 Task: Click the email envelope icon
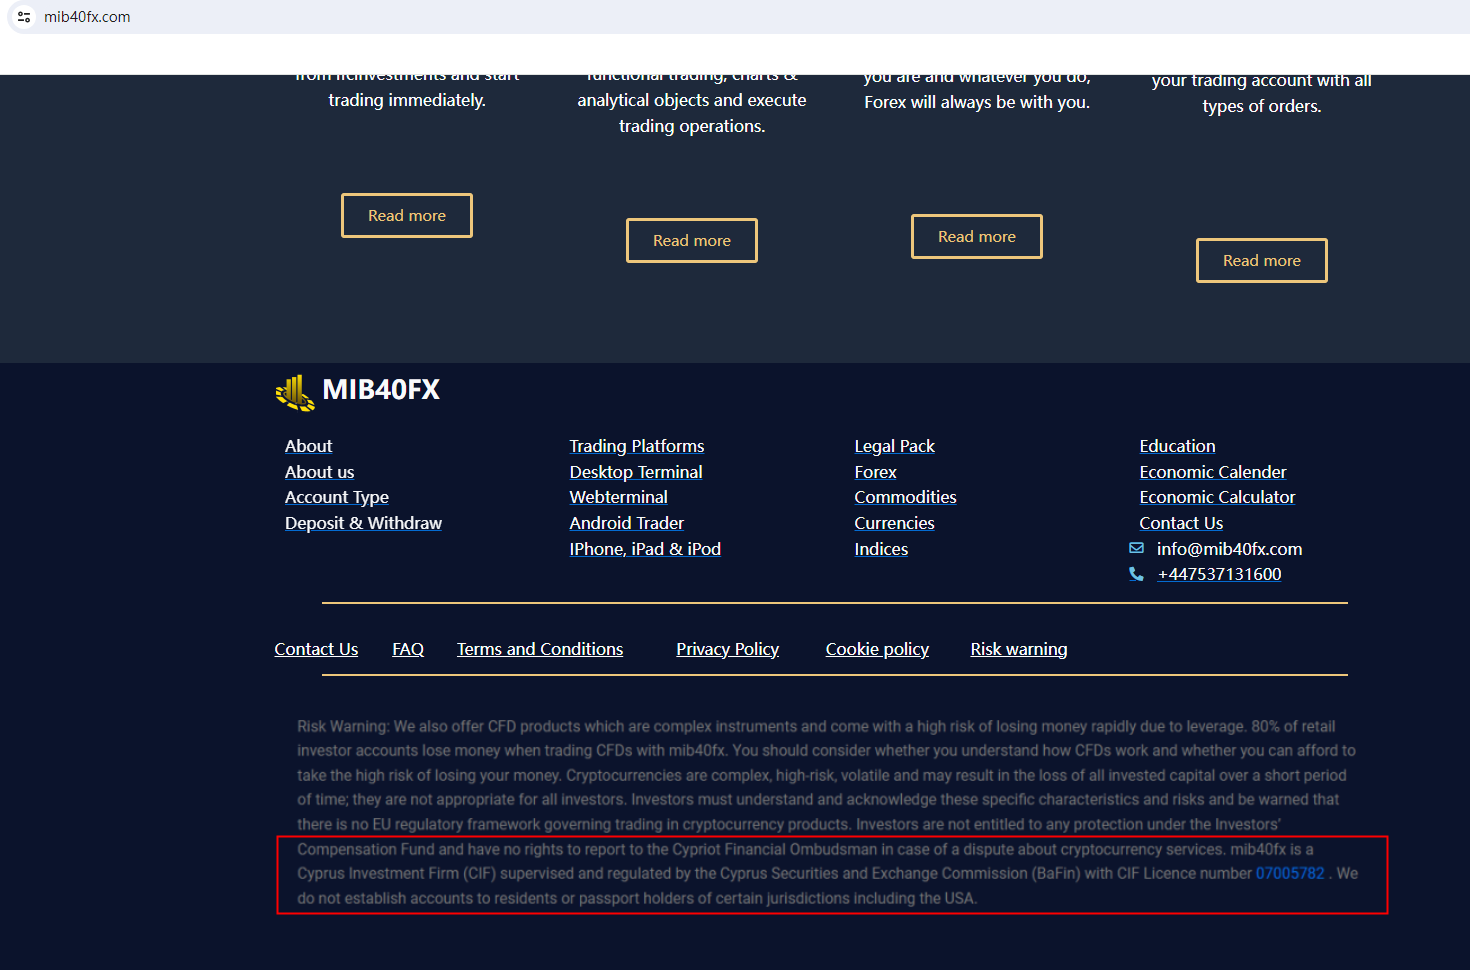pyautogui.click(x=1136, y=548)
